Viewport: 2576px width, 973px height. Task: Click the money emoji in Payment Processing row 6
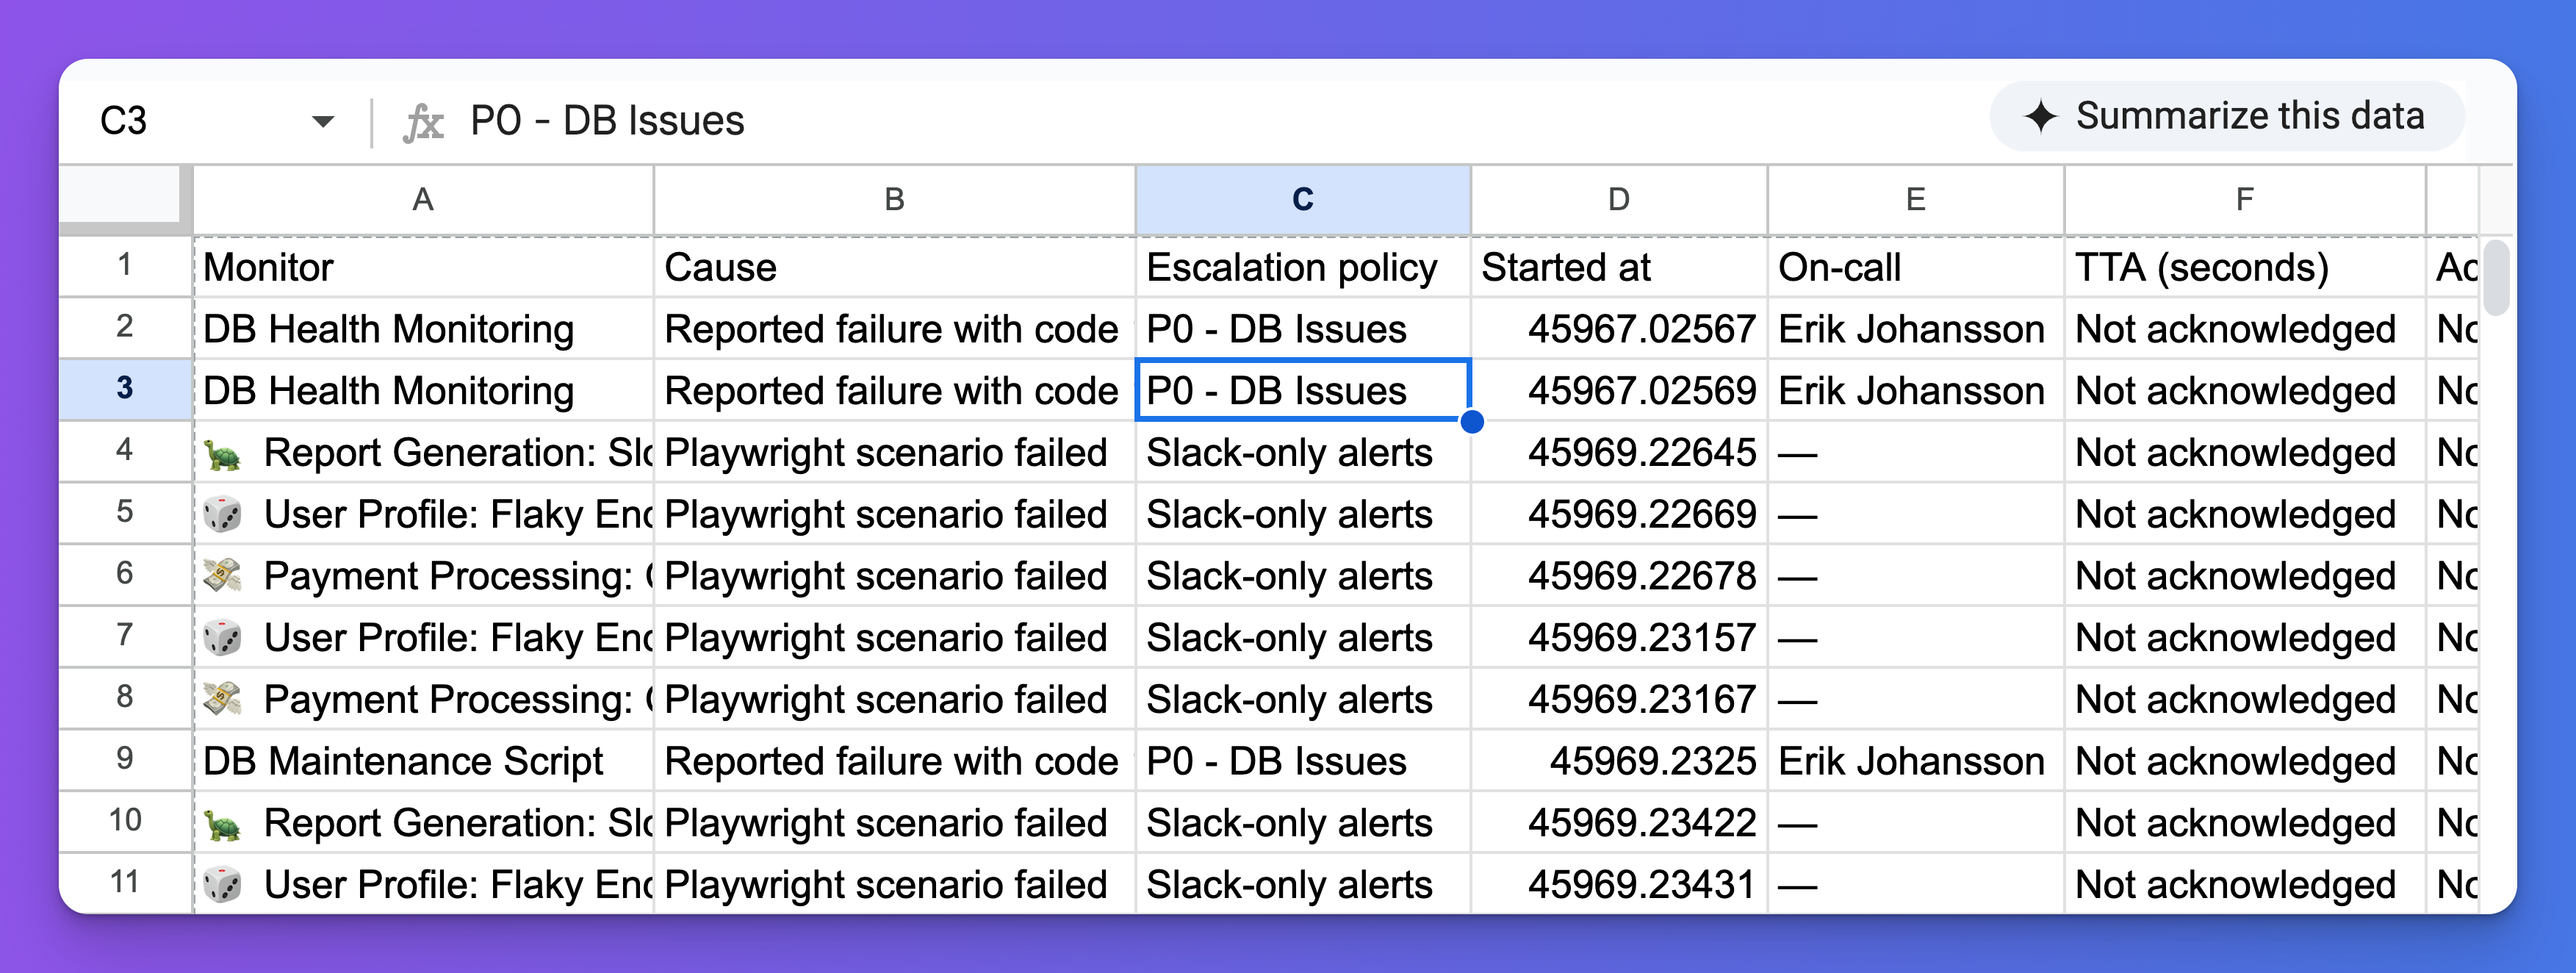point(225,575)
